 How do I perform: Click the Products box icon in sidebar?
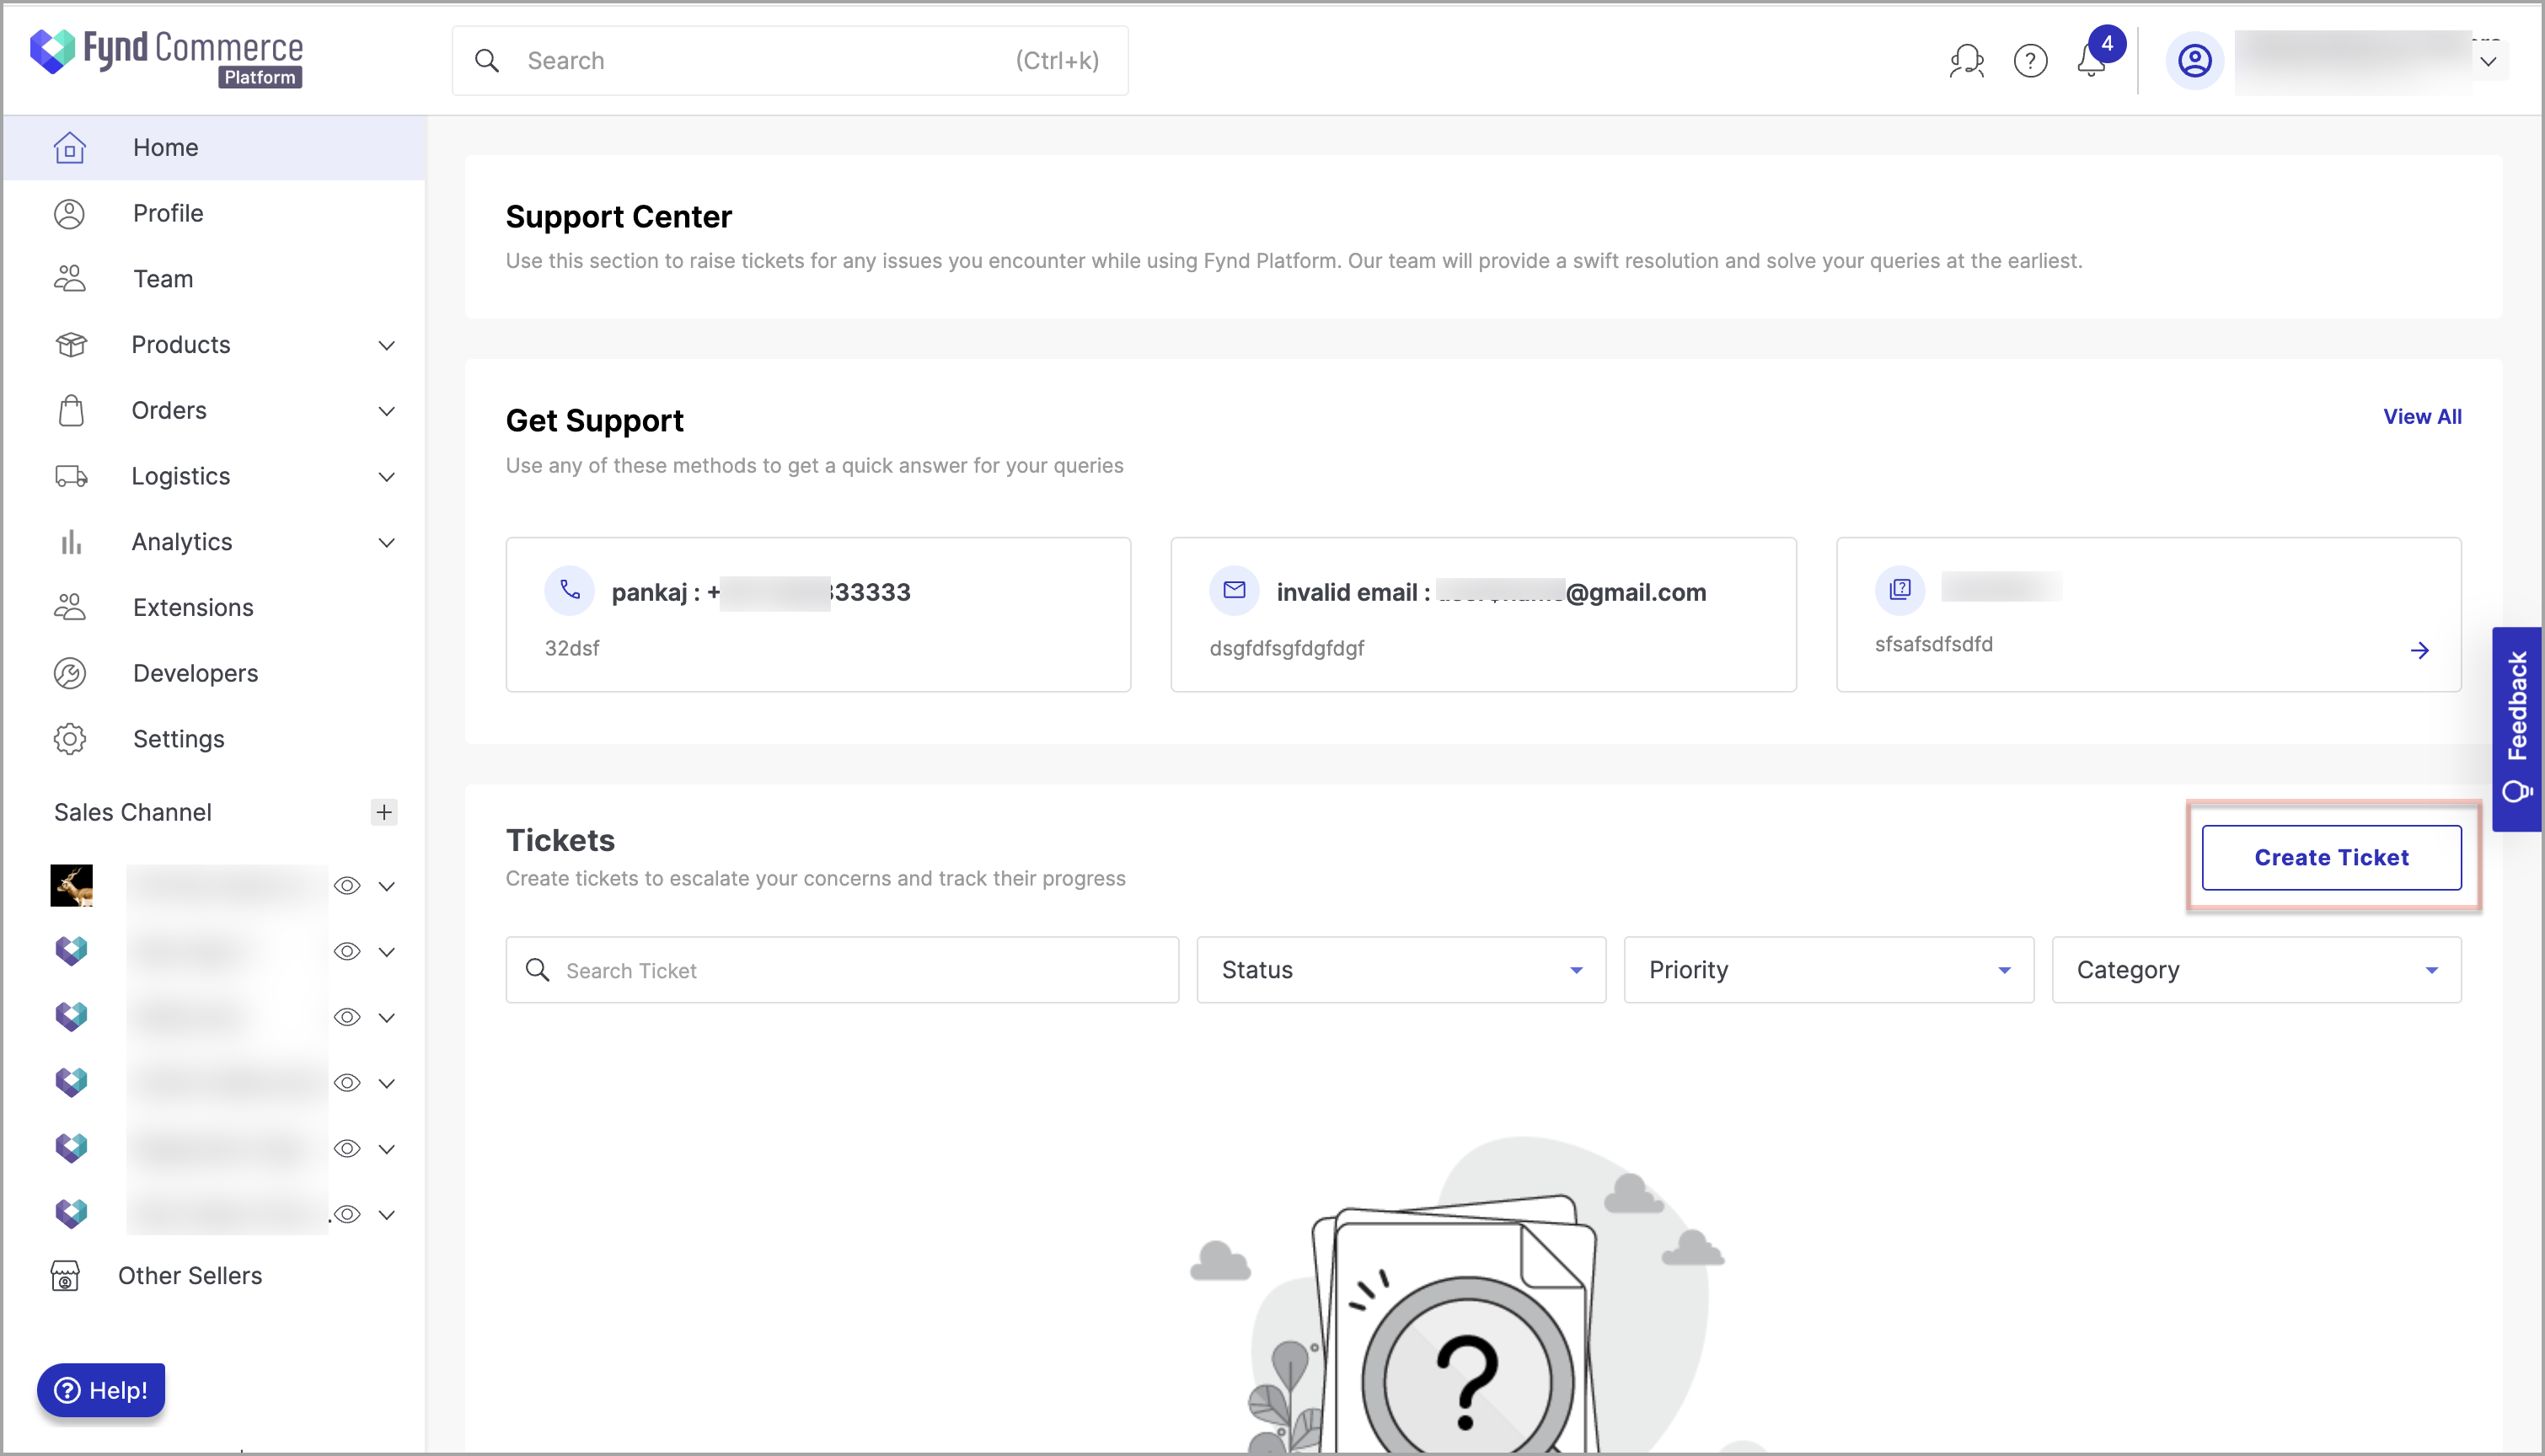coord(70,345)
